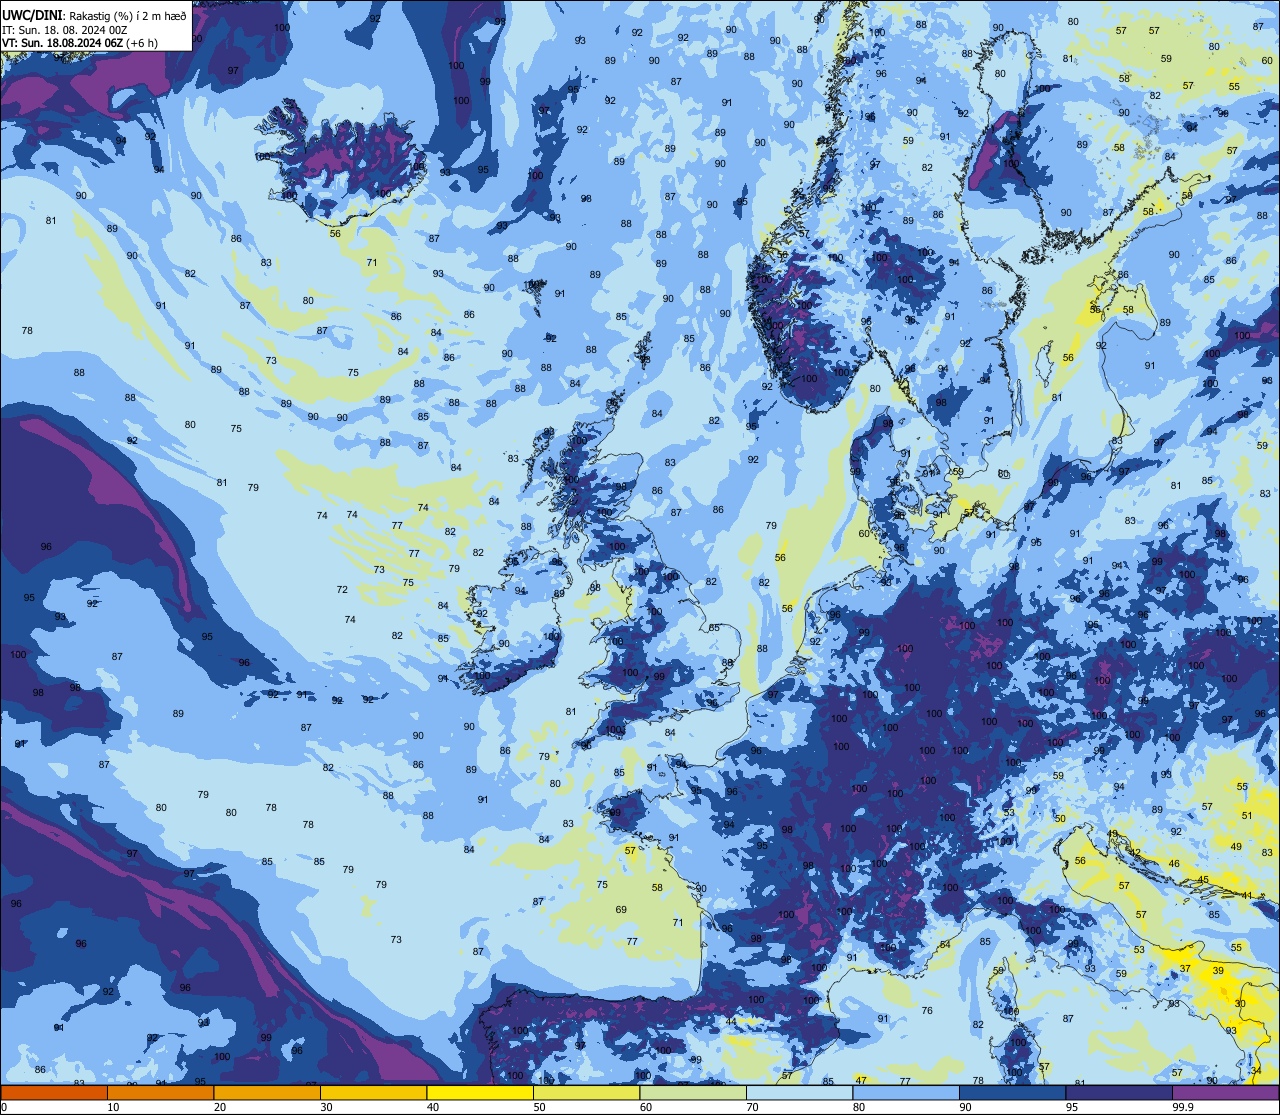Click the map humidity value 30

coord(1240,1003)
